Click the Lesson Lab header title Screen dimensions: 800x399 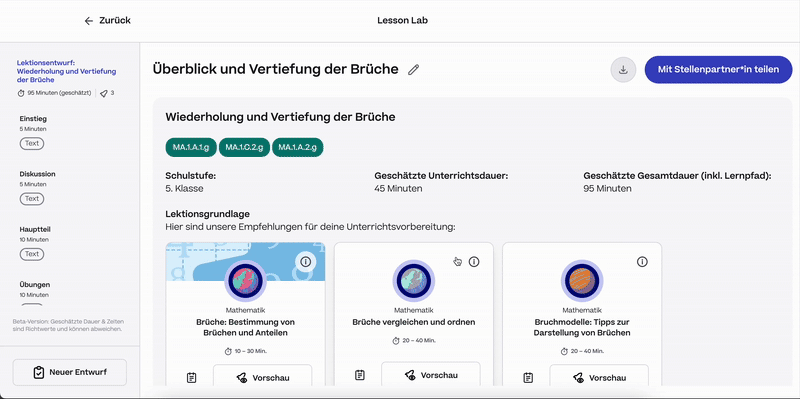click(x=403, y=21)
